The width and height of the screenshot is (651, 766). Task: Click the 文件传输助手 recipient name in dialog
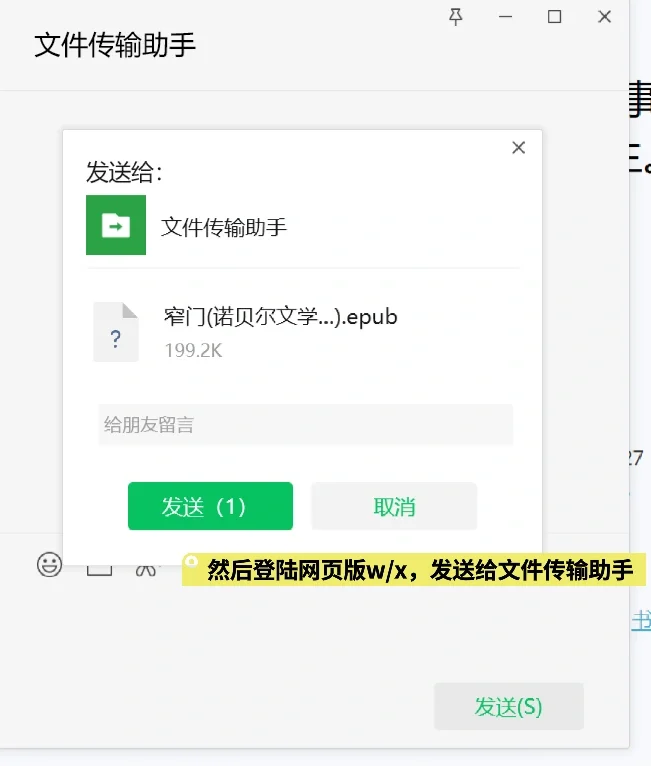pyautogui.click(x=224, y=227)
